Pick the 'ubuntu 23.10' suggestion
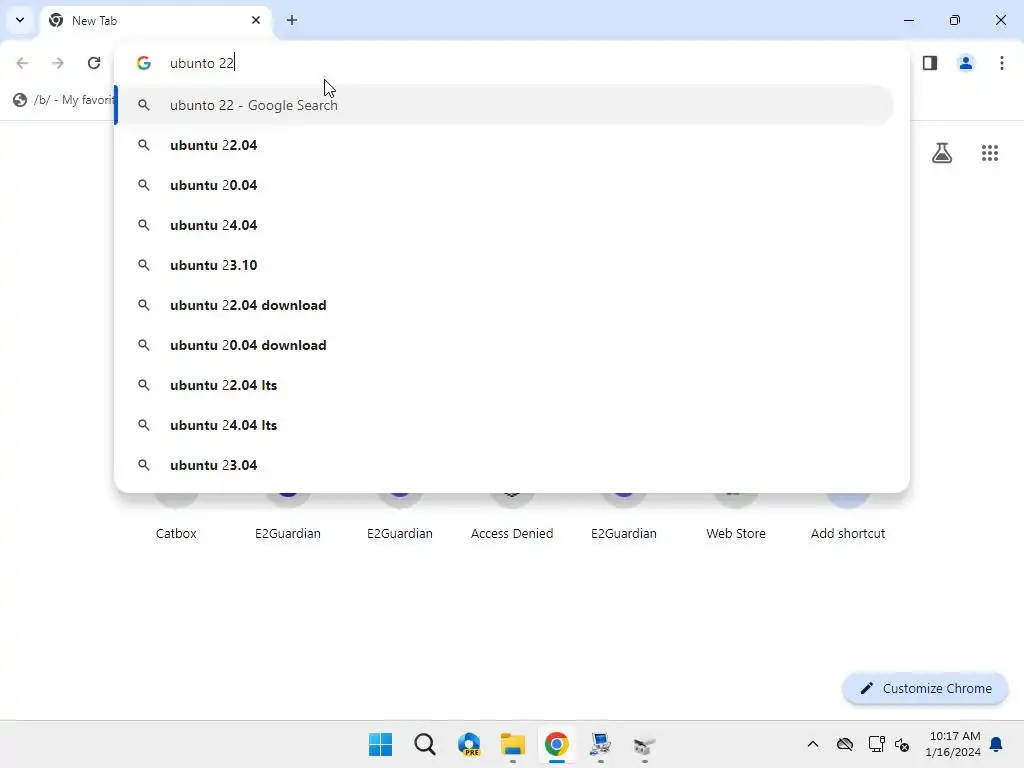Image resolution: width=1024 pixels, height=768 pixels. point(504,265)
